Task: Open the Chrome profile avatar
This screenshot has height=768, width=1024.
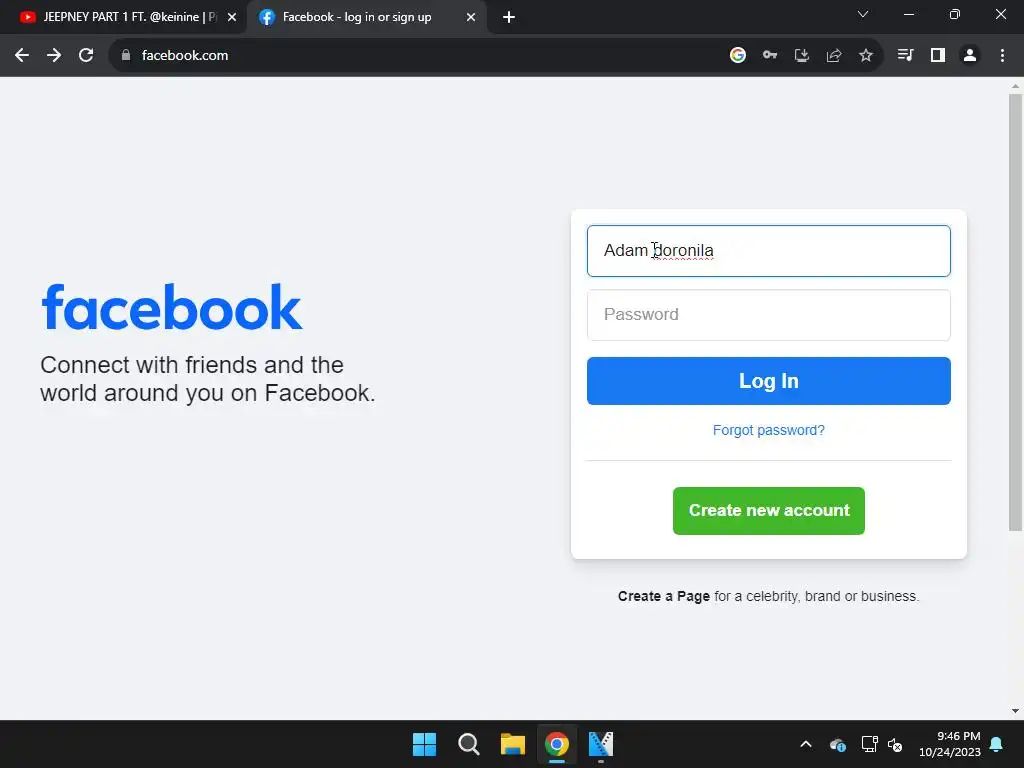Action: tap(970, 56)
